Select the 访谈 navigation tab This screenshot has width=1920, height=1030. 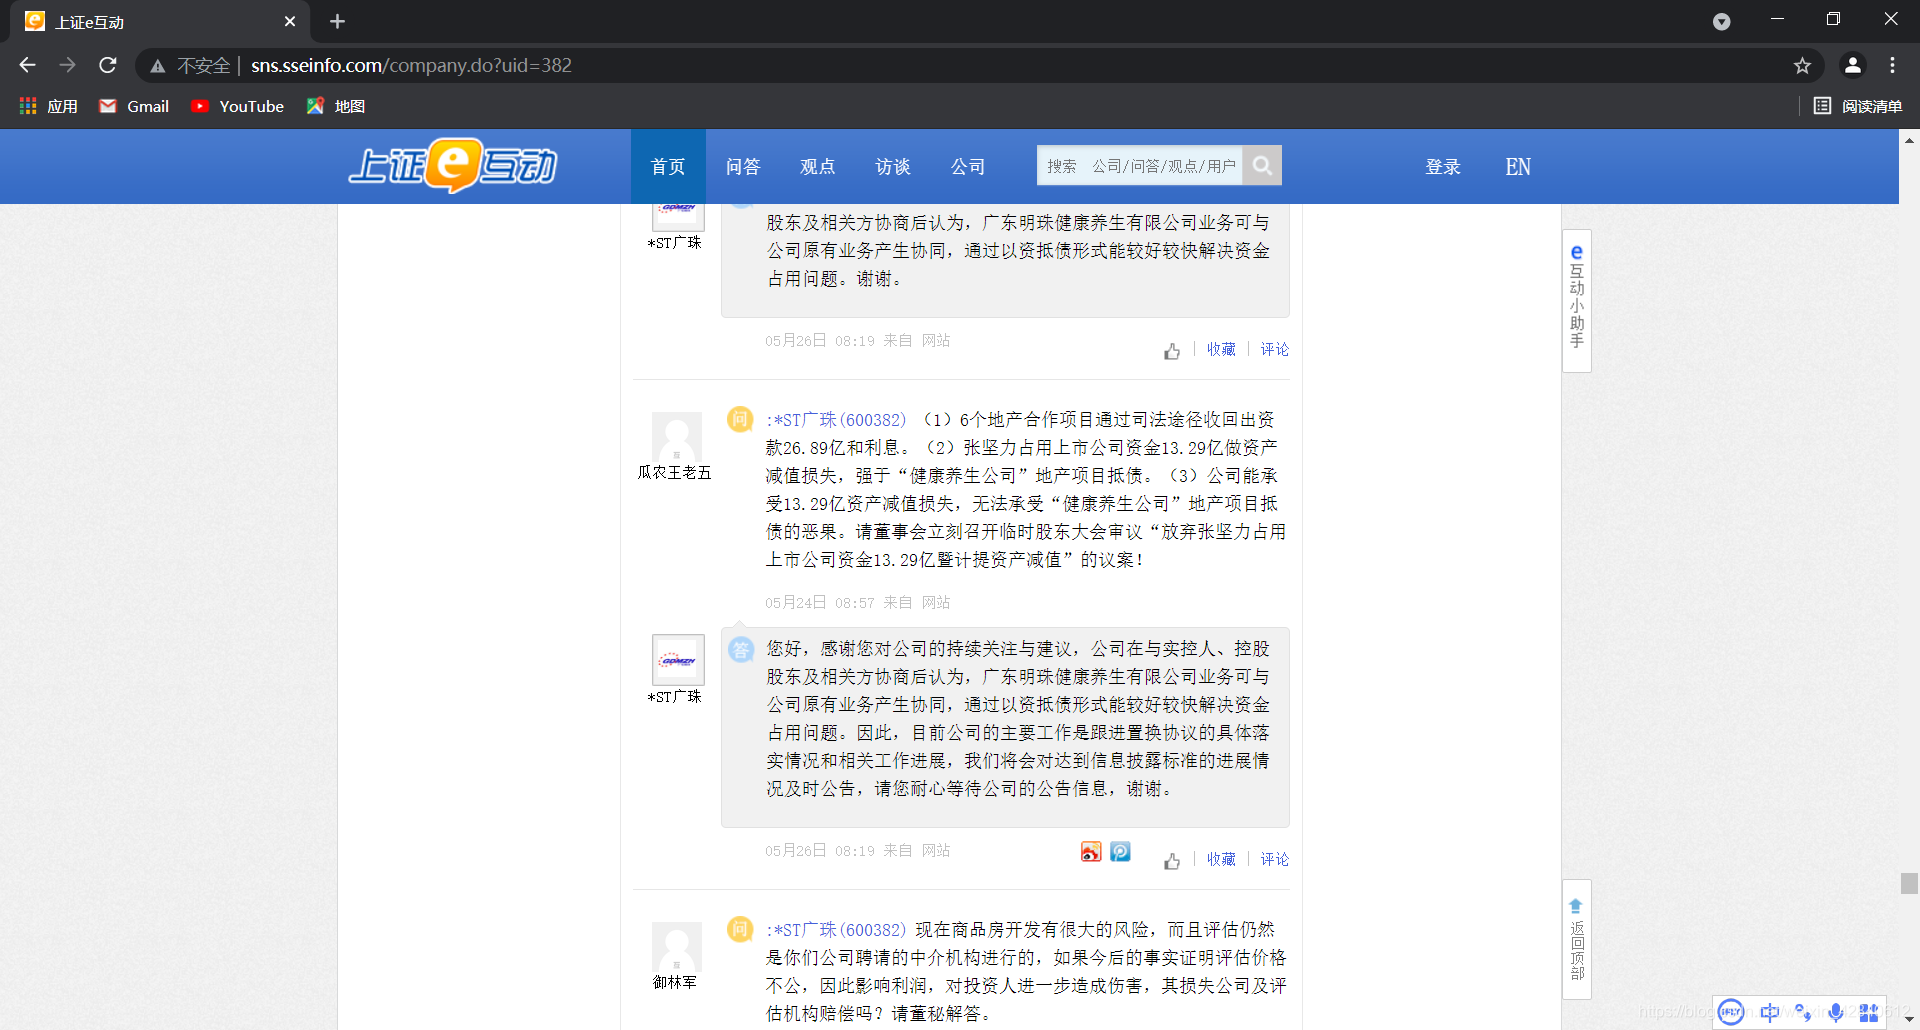893,166
